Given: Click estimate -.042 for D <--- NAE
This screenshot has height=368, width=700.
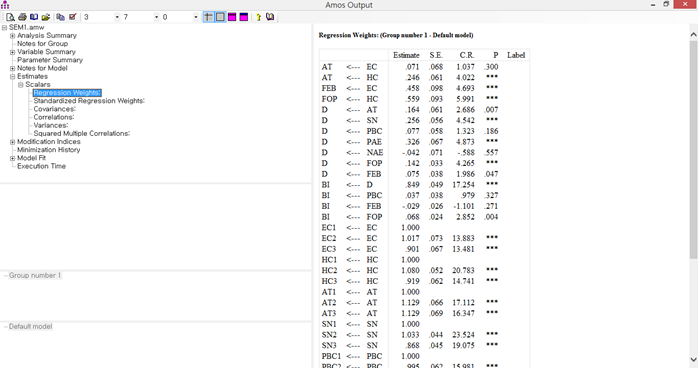Looking at the screenshot, I should (411, 153).
